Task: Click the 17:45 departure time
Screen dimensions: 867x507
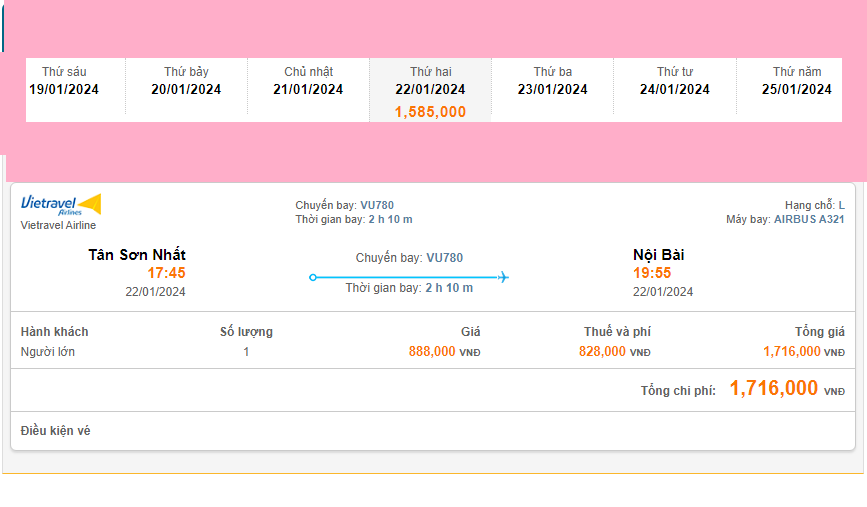Action: (166, 273)
